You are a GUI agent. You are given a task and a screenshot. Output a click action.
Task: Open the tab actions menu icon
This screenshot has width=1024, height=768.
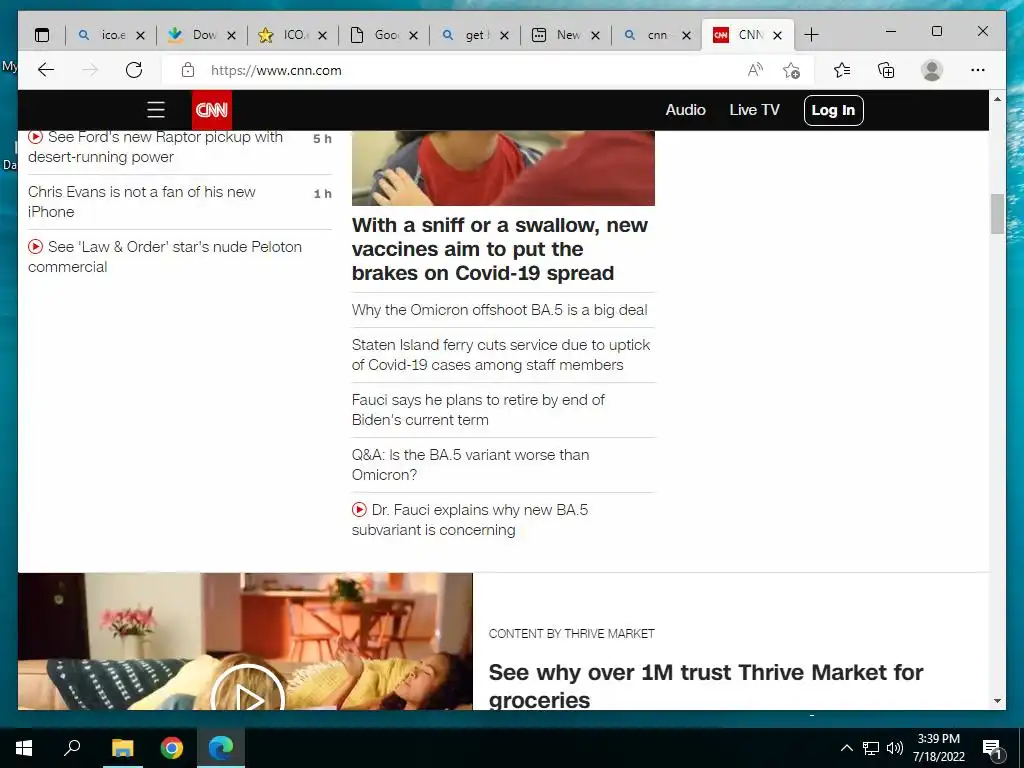42,35
